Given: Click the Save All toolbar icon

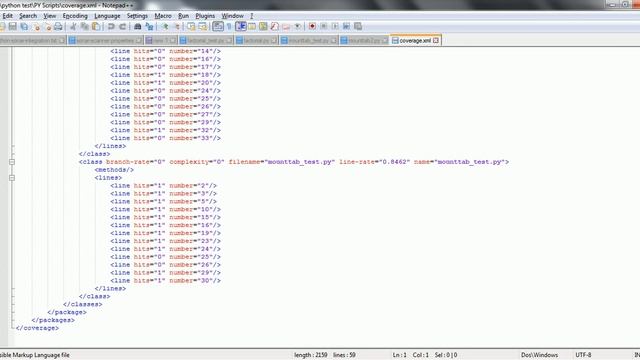Looking at the screenshot, I should [24, 27].
